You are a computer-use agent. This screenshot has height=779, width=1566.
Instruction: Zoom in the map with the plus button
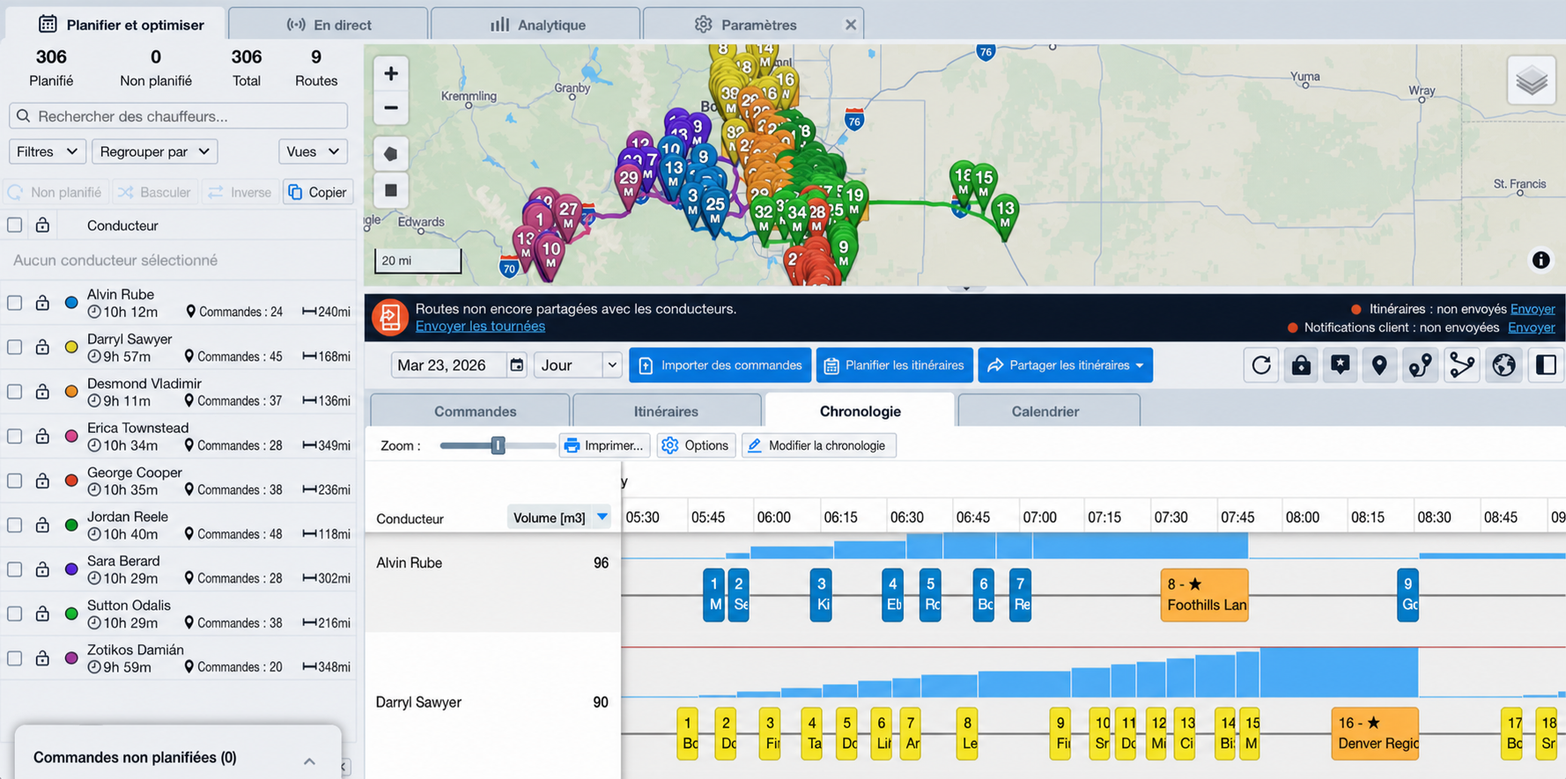click(x=391, y=73)
